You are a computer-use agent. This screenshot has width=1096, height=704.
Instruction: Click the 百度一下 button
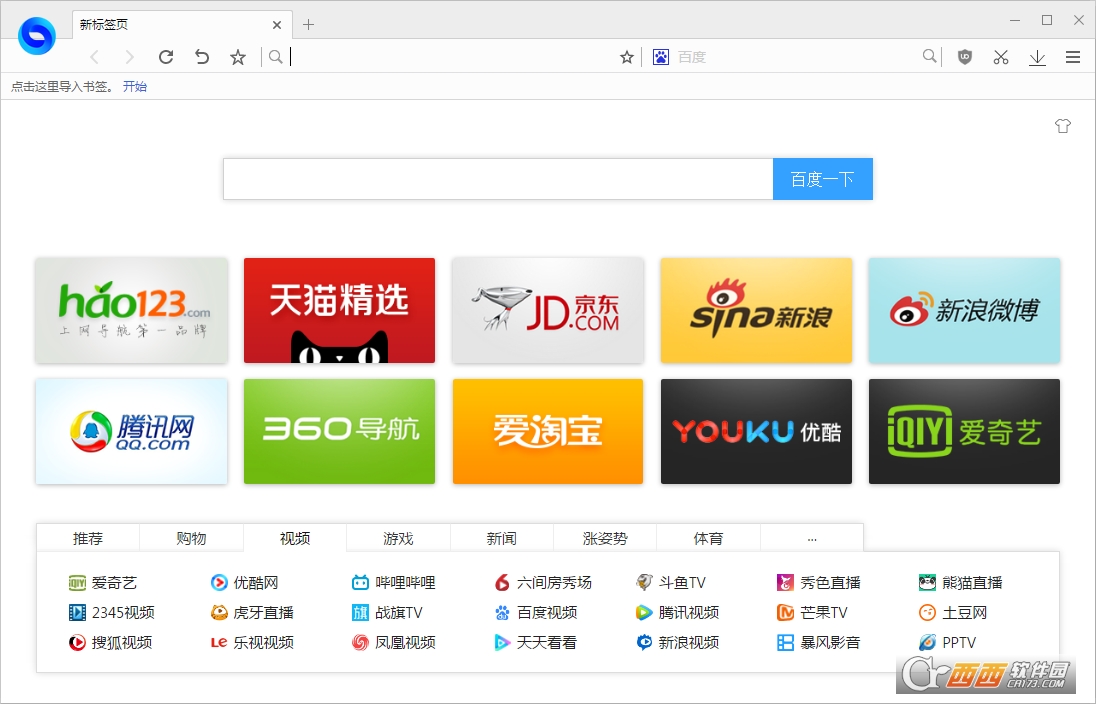tap(823, 179)
